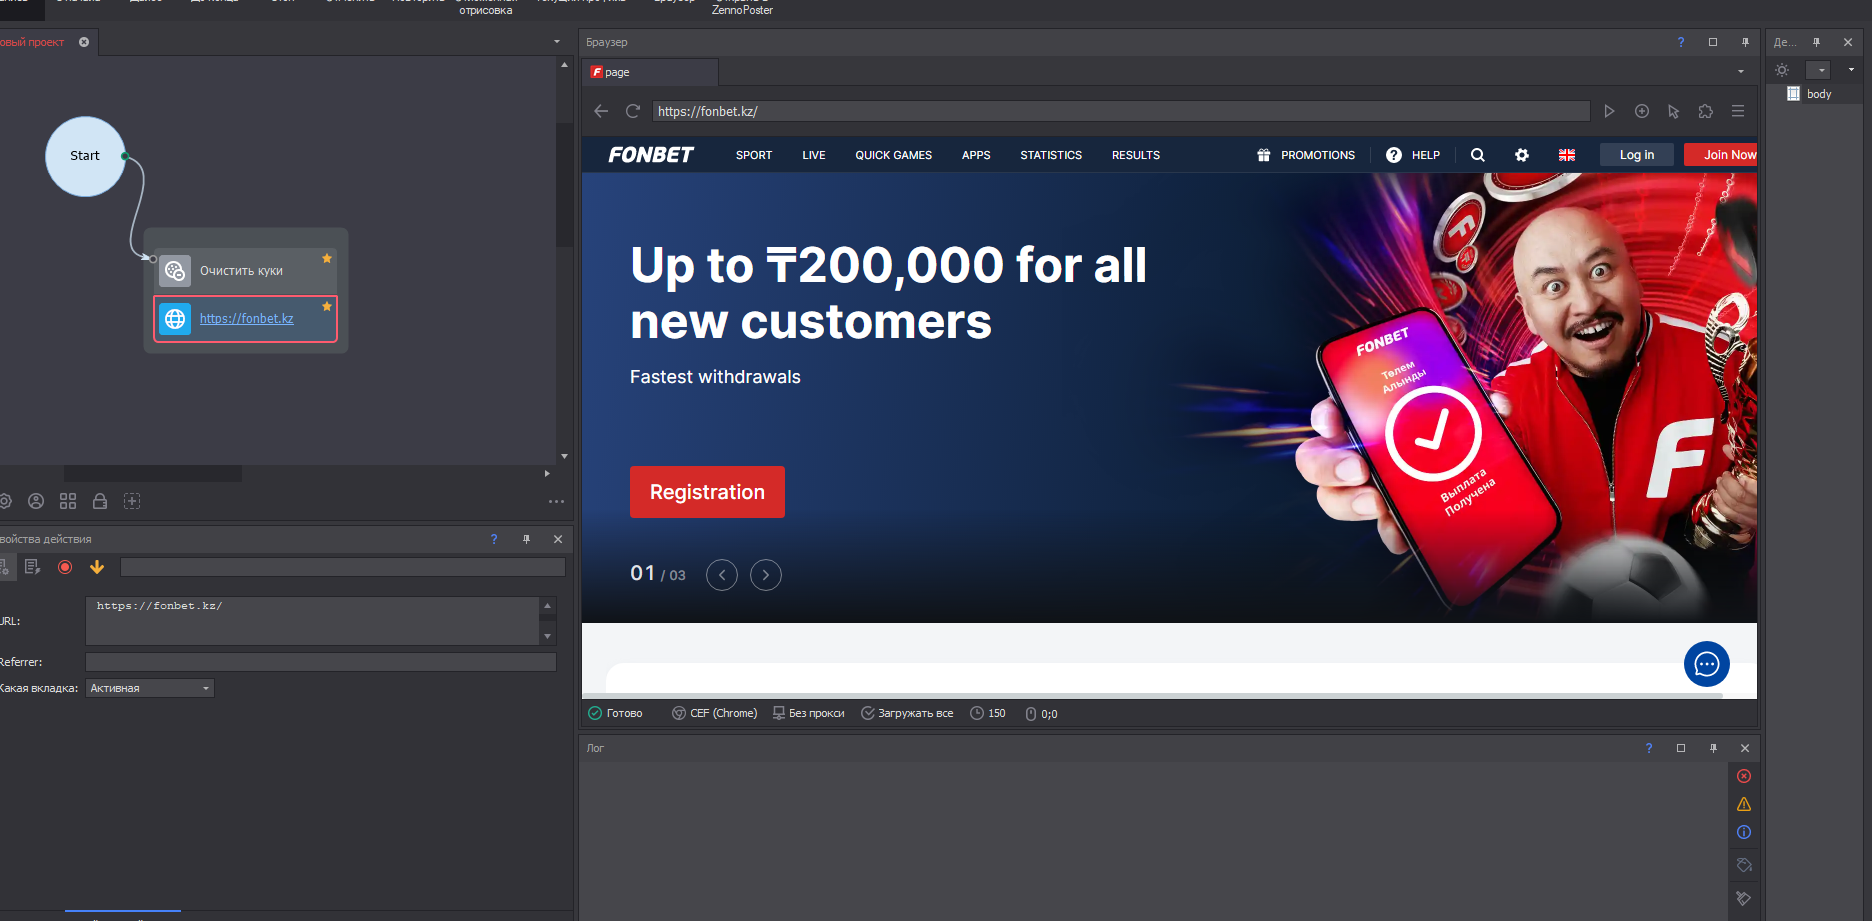Image resolution: width=1872 pixels, height=921 pixels.
Task: Click the Log in button
Action: [x=1637, y=155]
